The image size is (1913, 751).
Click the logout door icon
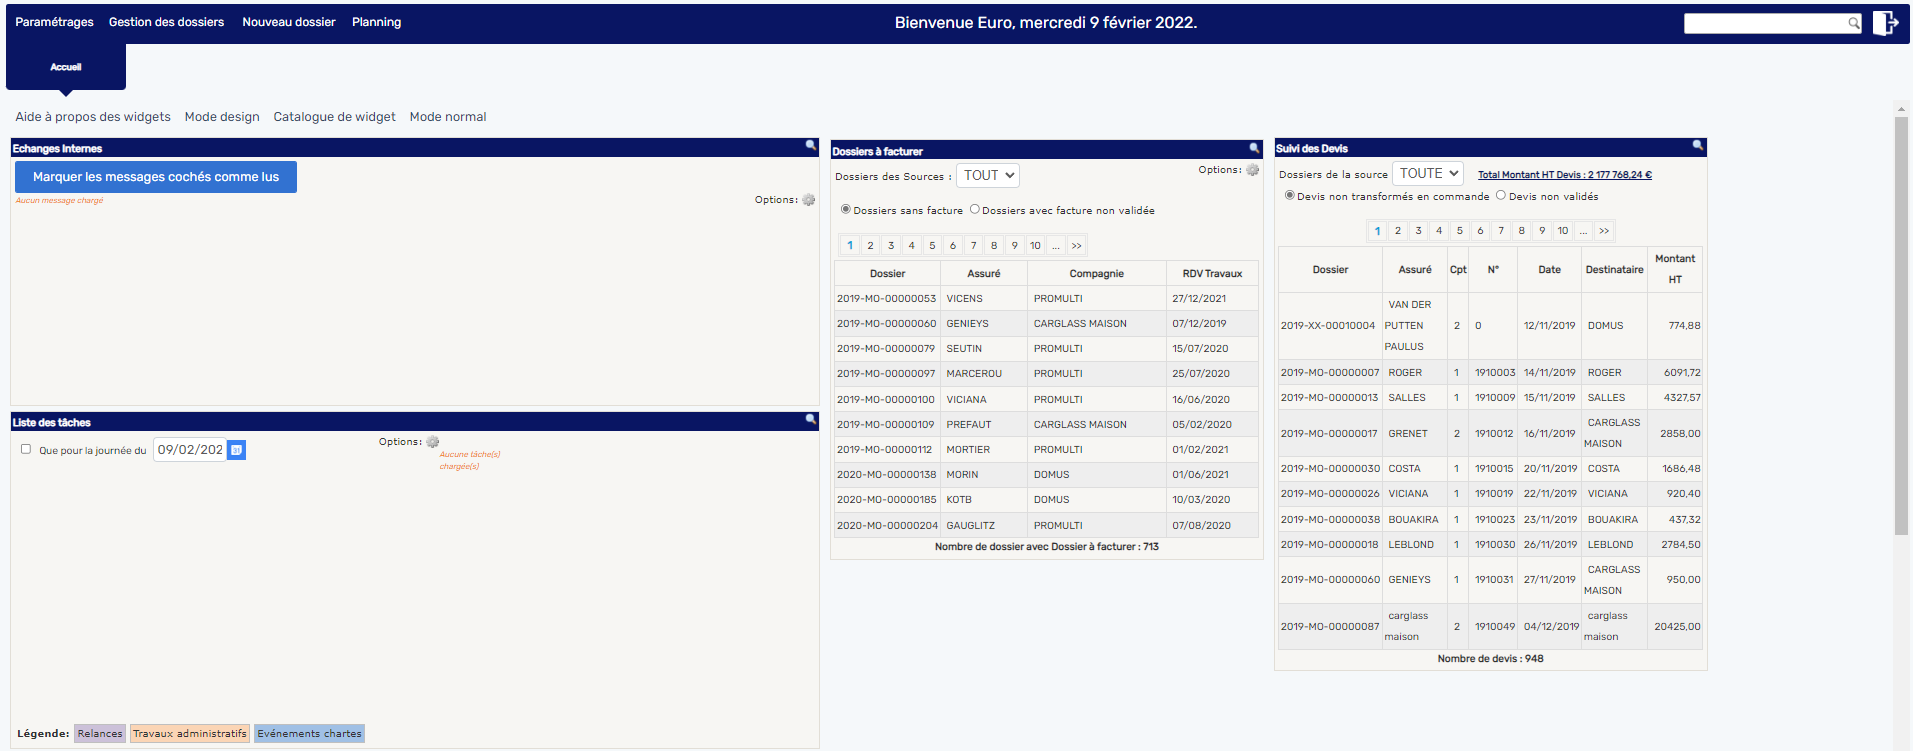click(1885, 23)
